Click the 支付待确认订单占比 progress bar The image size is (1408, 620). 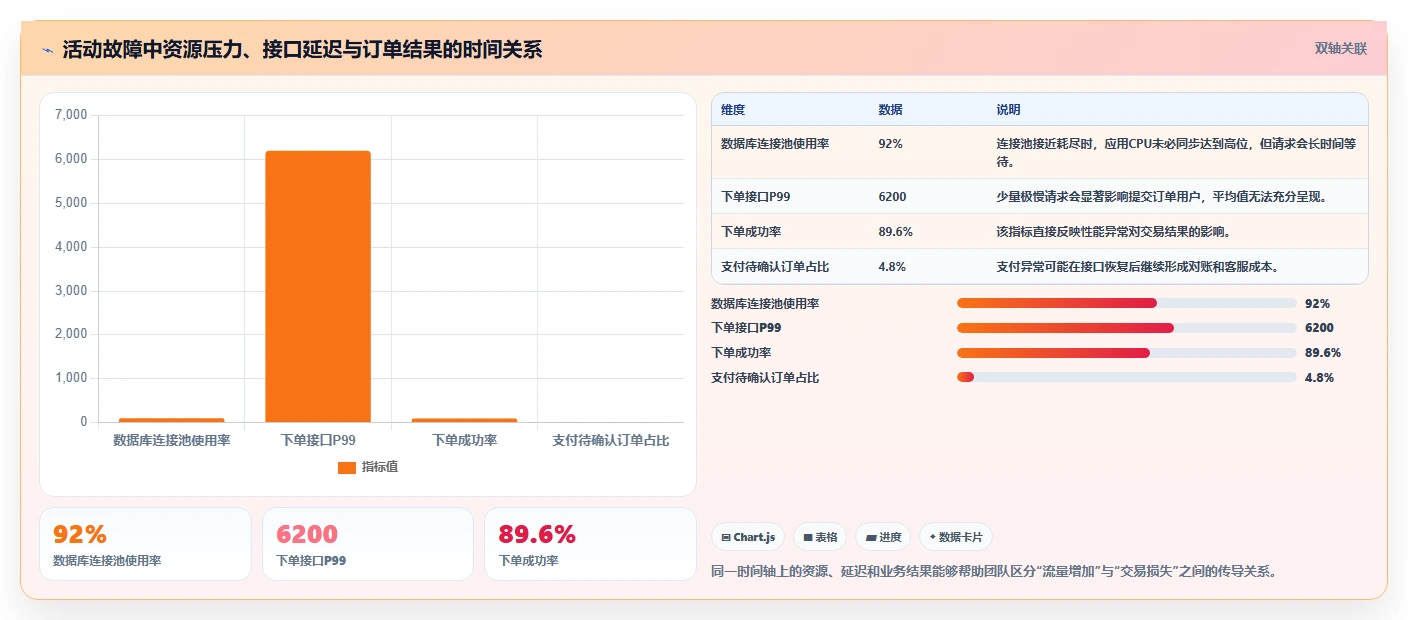(1126, 377)
